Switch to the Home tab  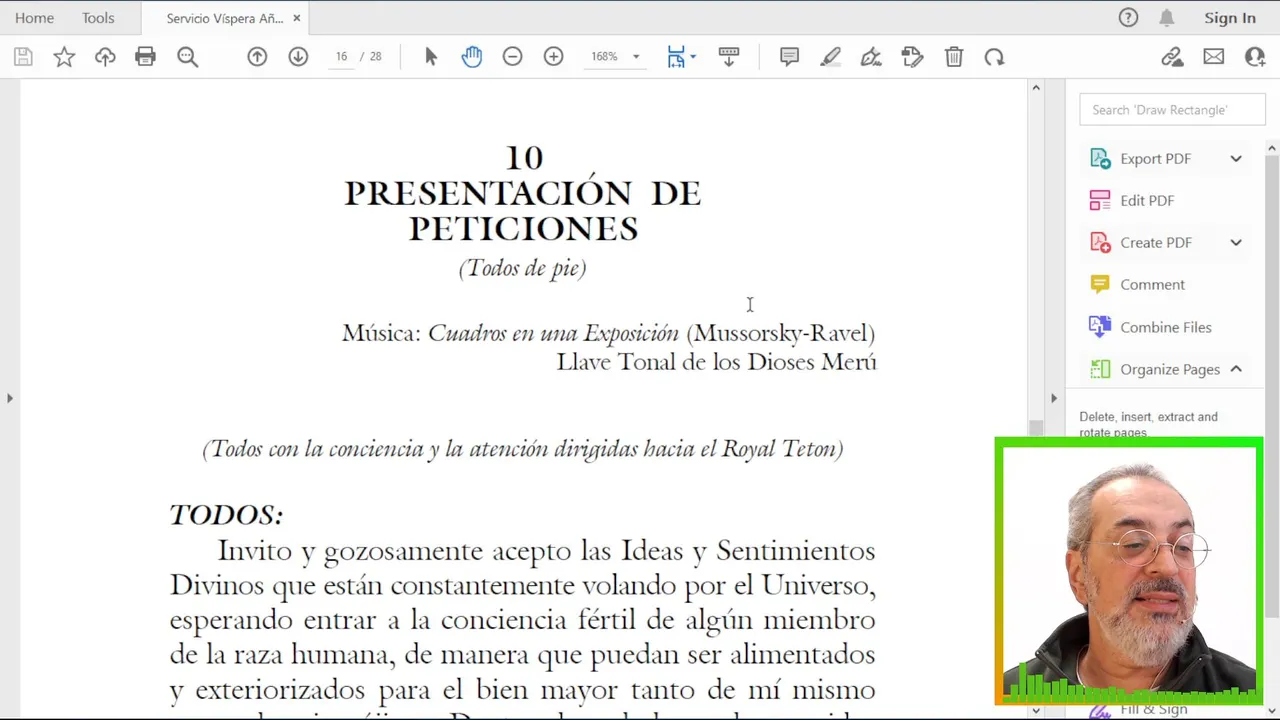[34, 18]
